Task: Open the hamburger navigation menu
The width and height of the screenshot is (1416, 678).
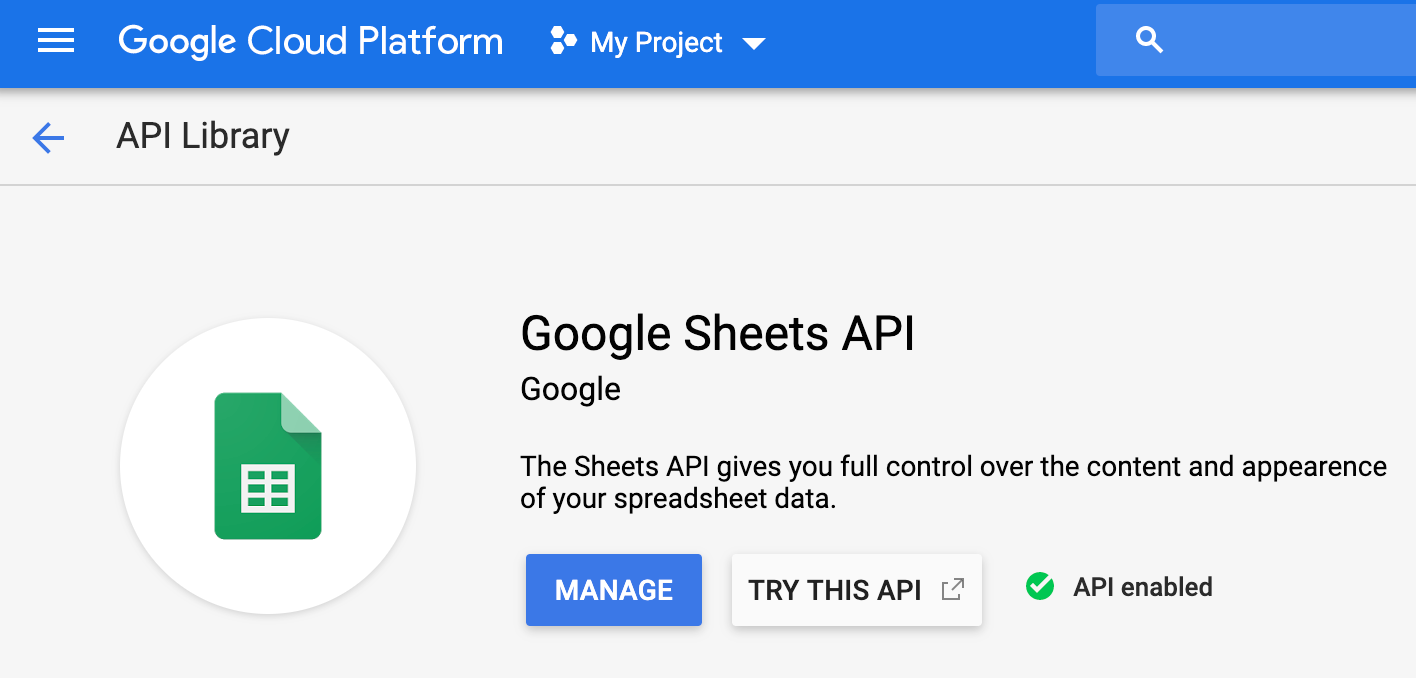Action: pos(56,41)
